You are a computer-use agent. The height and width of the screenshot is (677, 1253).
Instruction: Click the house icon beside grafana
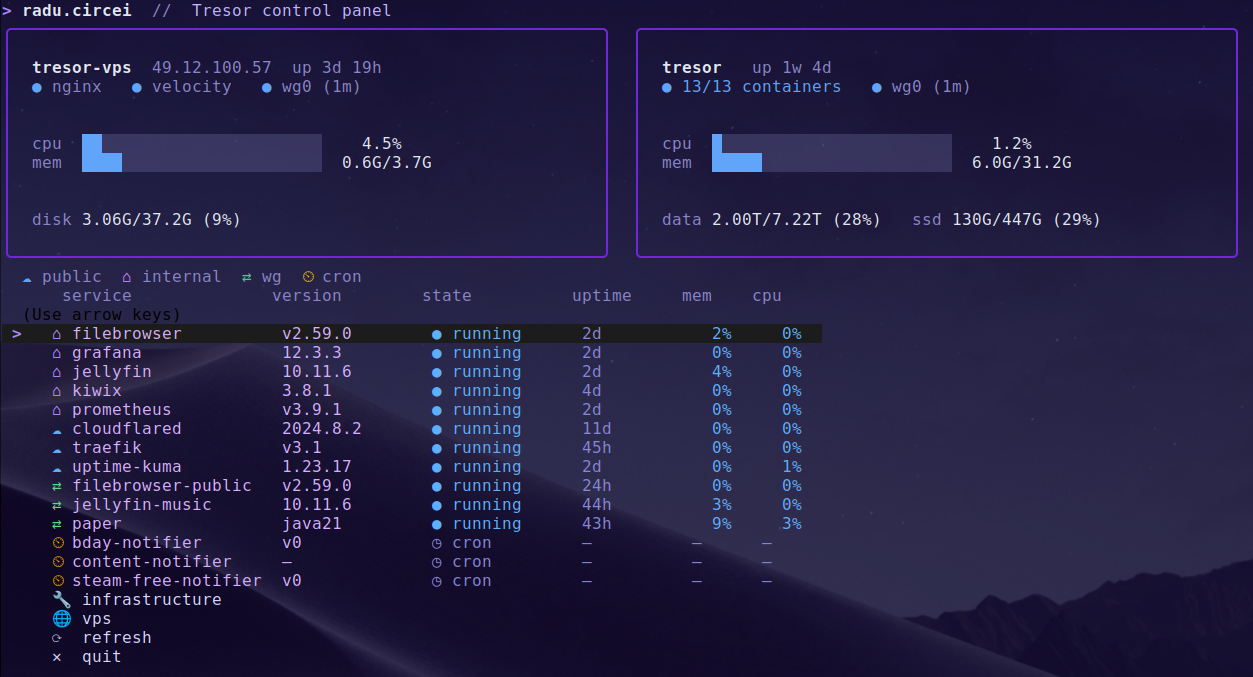[56, 352]
